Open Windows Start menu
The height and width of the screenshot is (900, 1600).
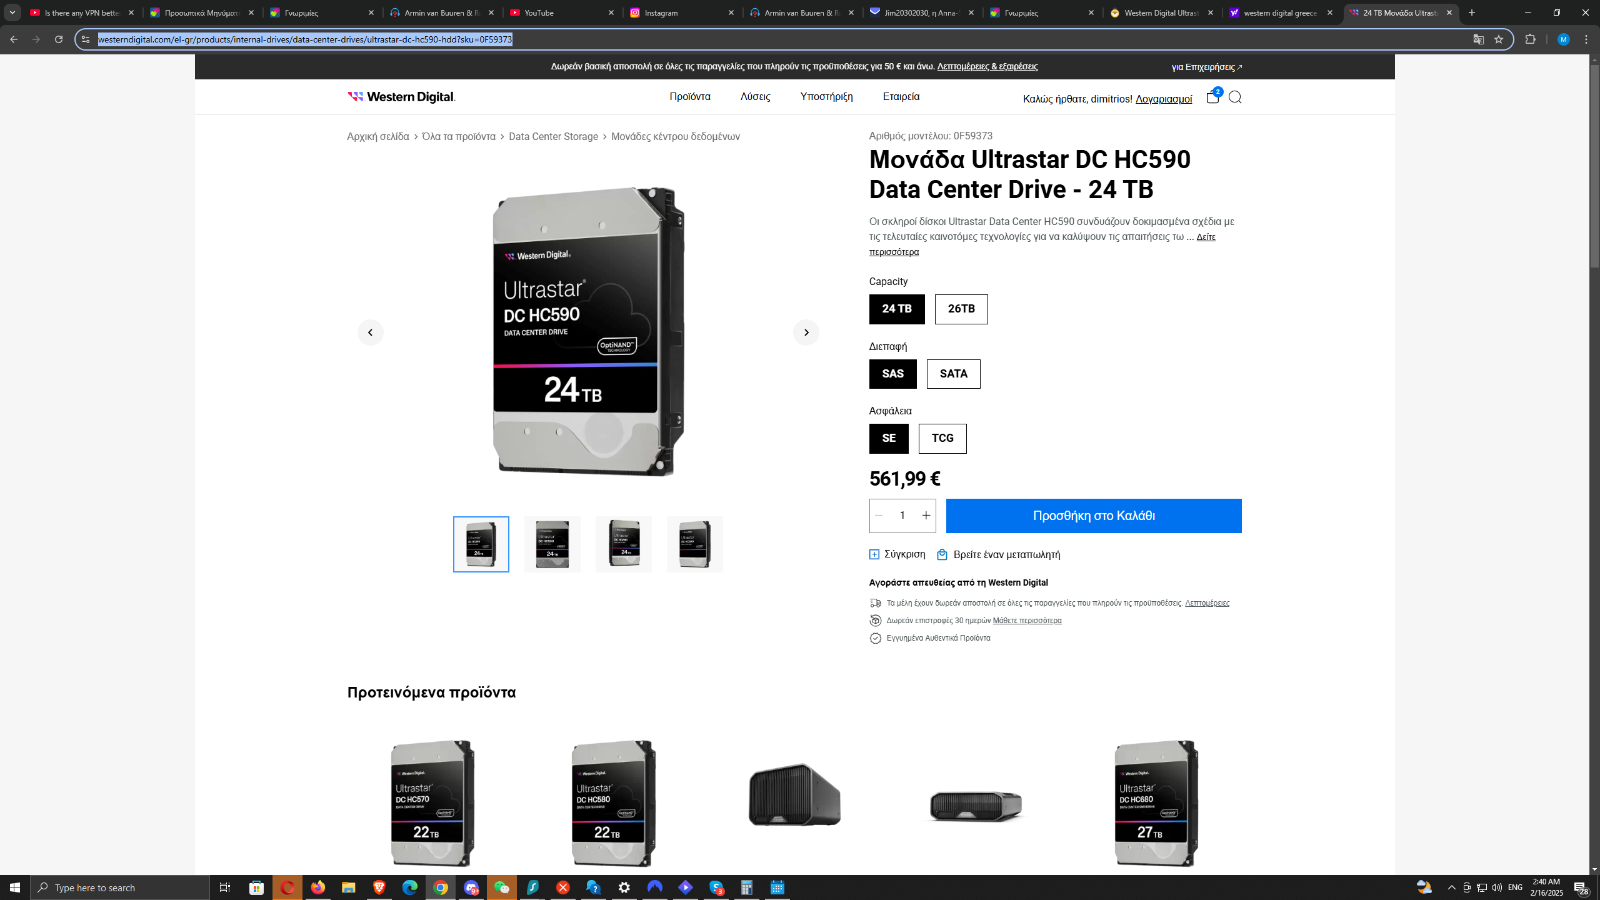click(x=15, y=888)
